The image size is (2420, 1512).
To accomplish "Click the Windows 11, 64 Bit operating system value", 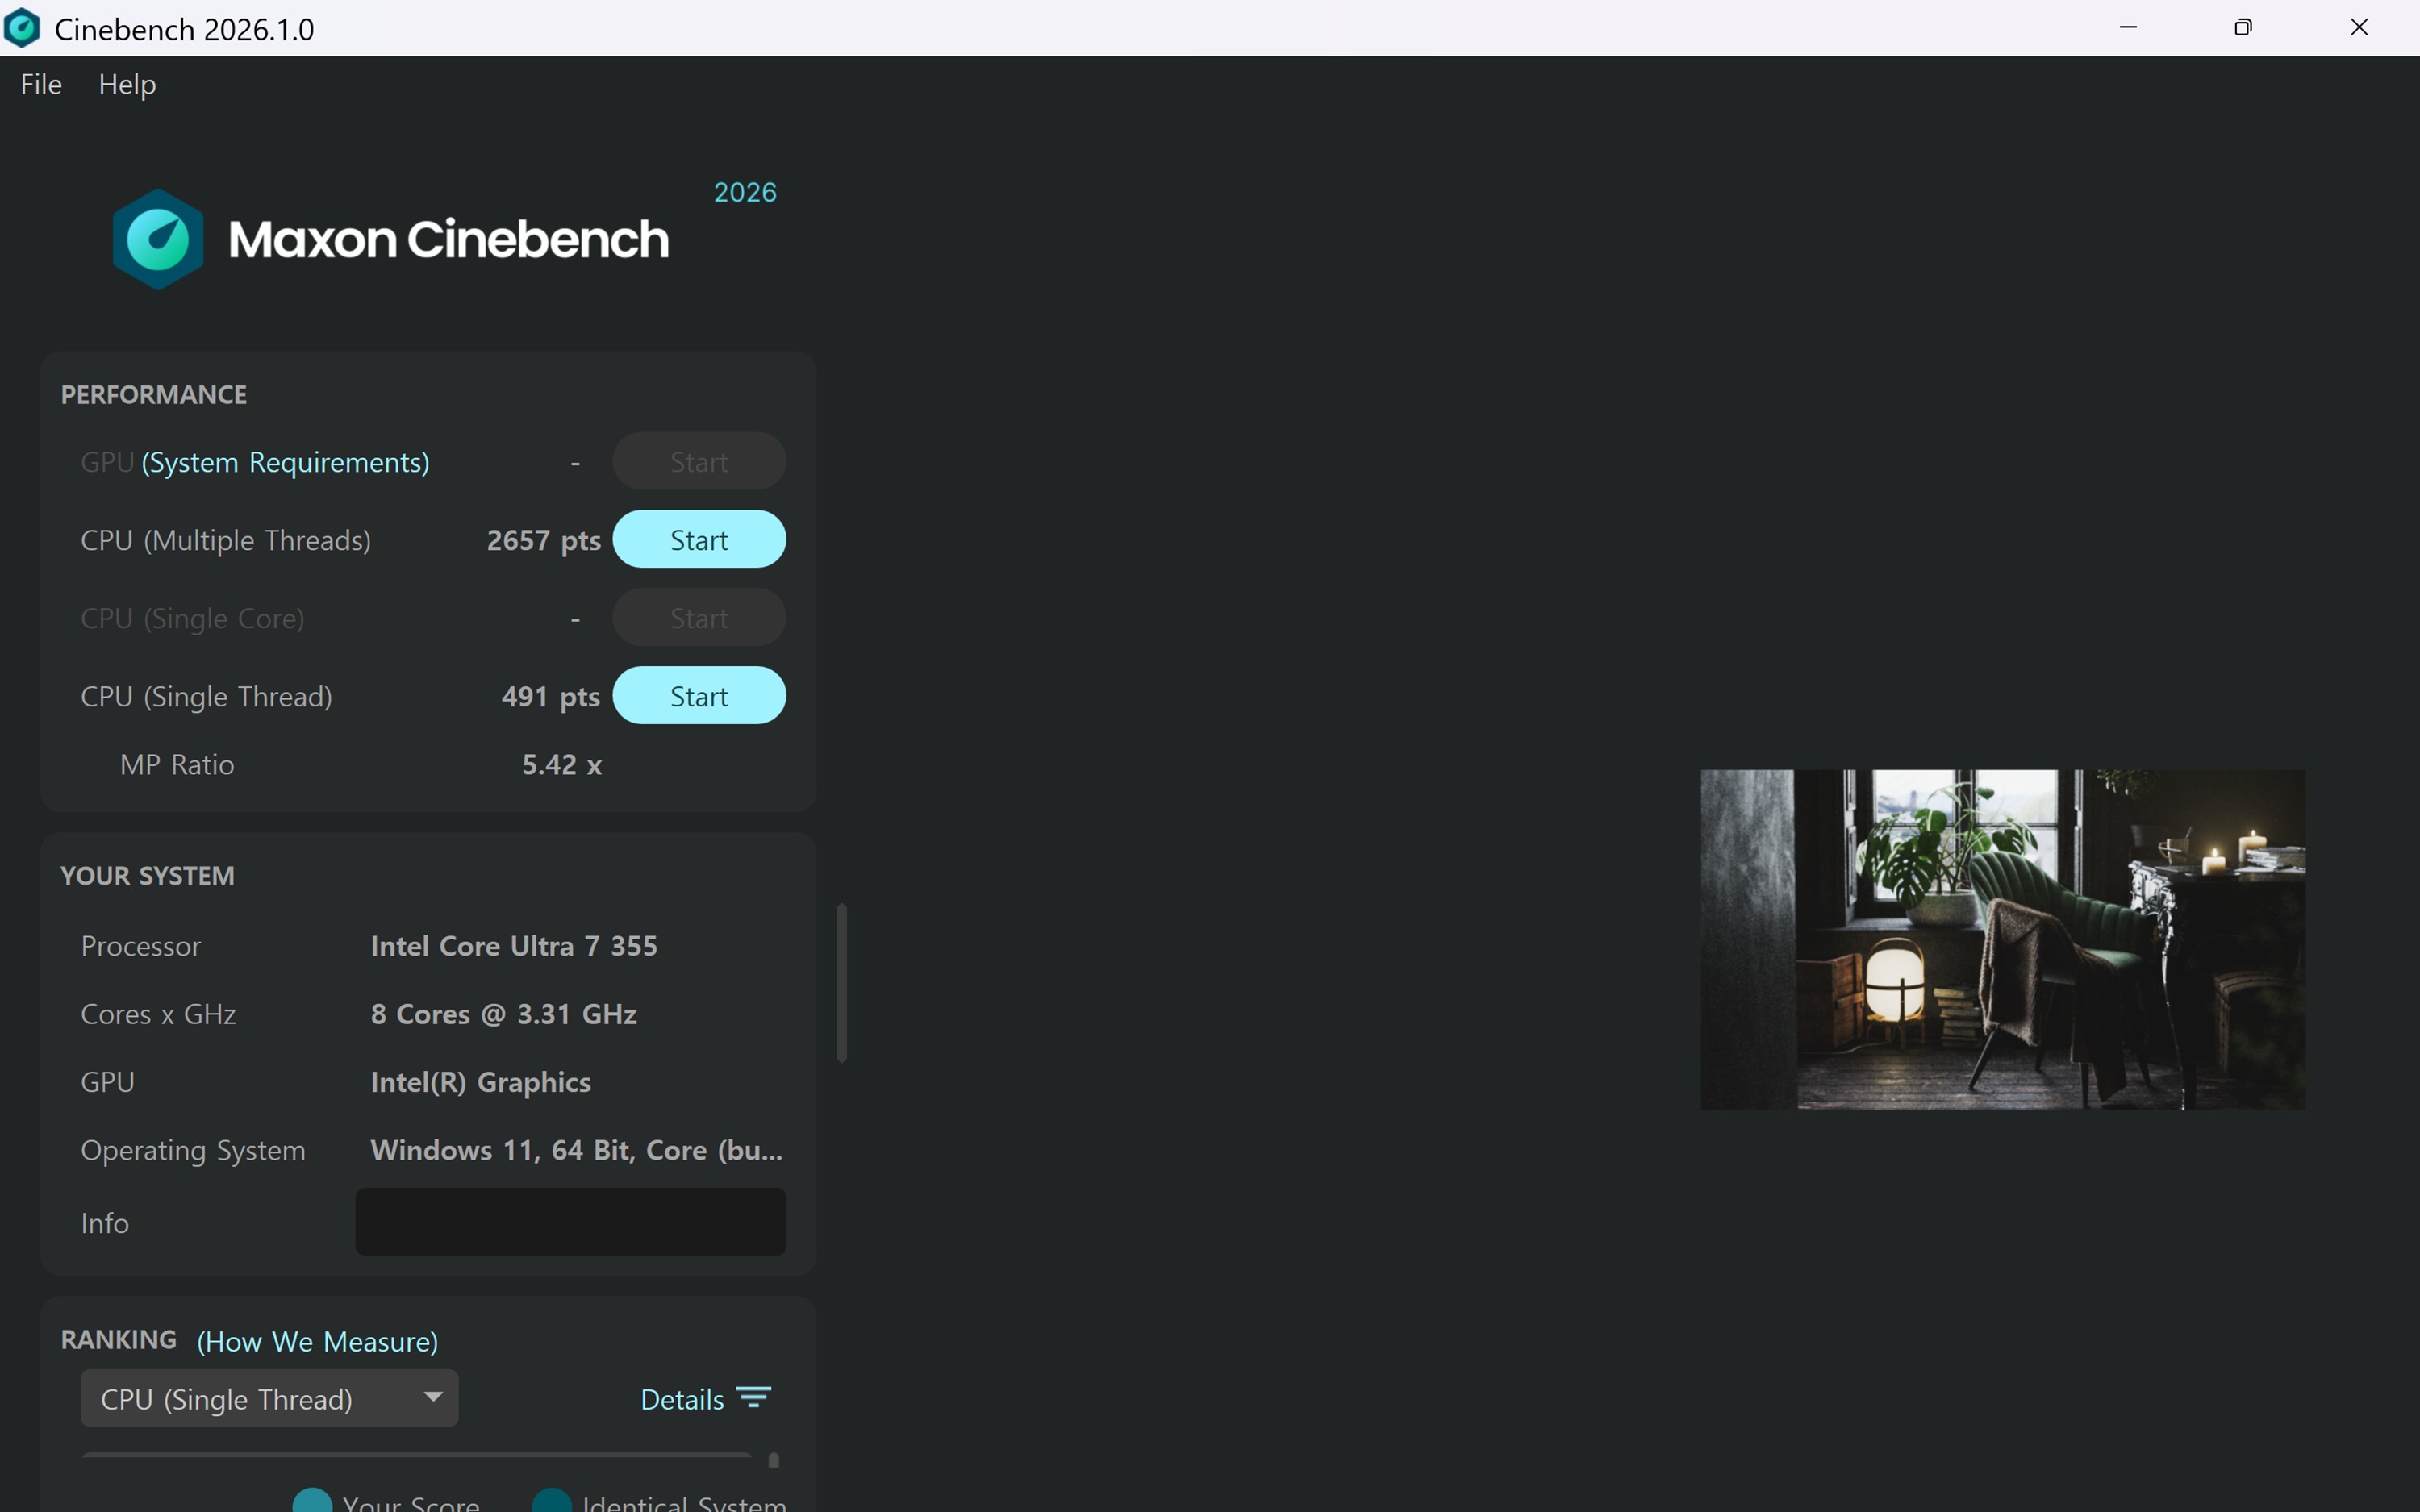I will pyautogui.click(x=577, y=1150).
